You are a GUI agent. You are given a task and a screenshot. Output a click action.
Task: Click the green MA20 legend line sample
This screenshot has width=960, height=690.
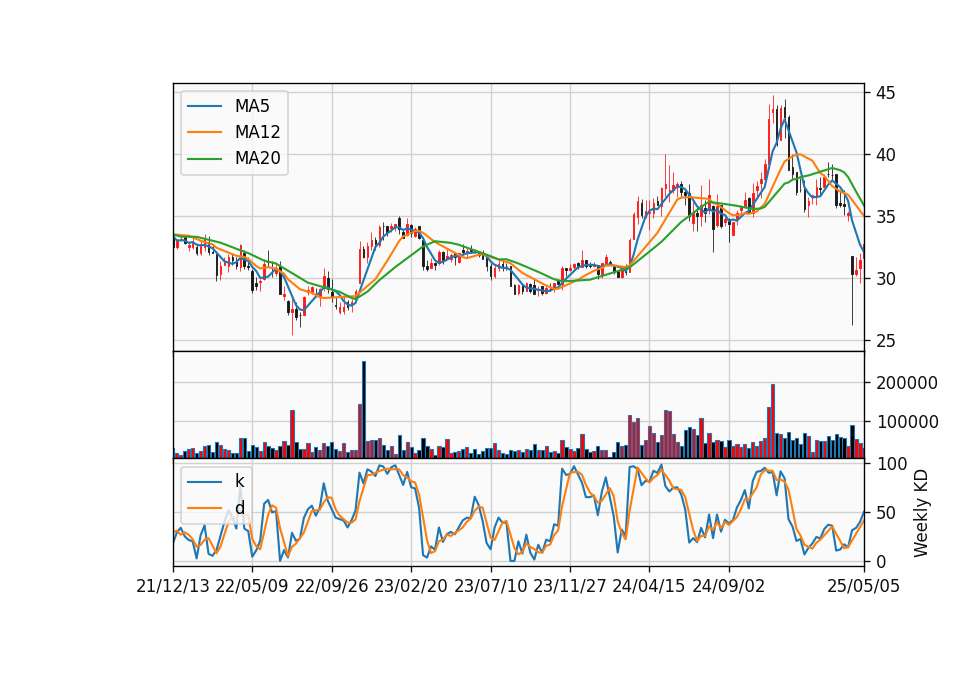204,159
